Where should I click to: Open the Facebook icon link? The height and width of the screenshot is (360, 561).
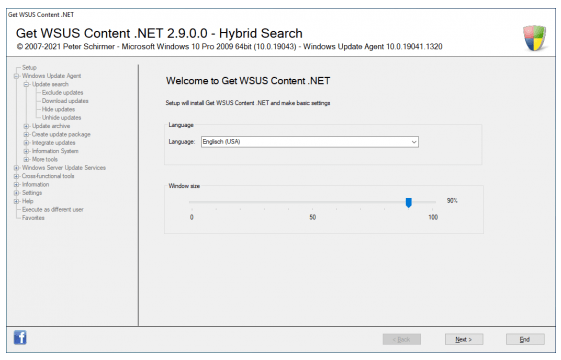point(20,337)
